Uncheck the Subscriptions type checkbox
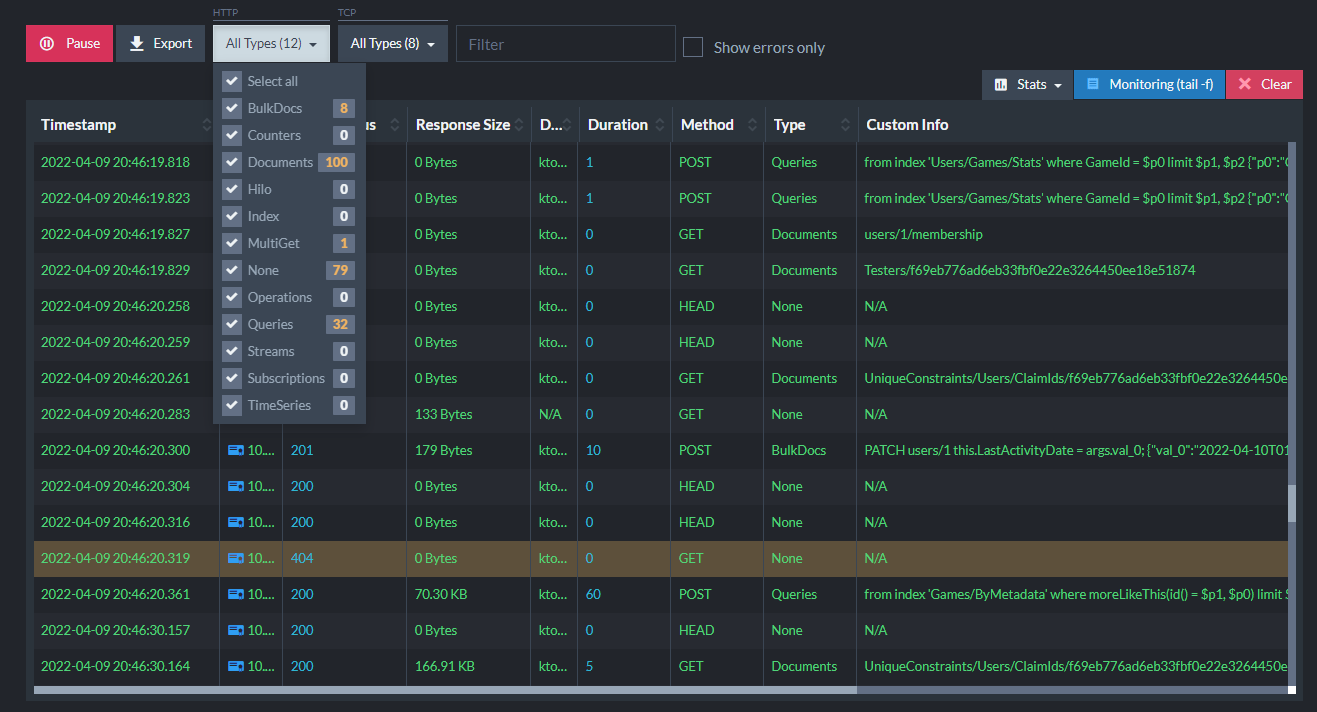 pyautogui.click(x=232, y=378)
